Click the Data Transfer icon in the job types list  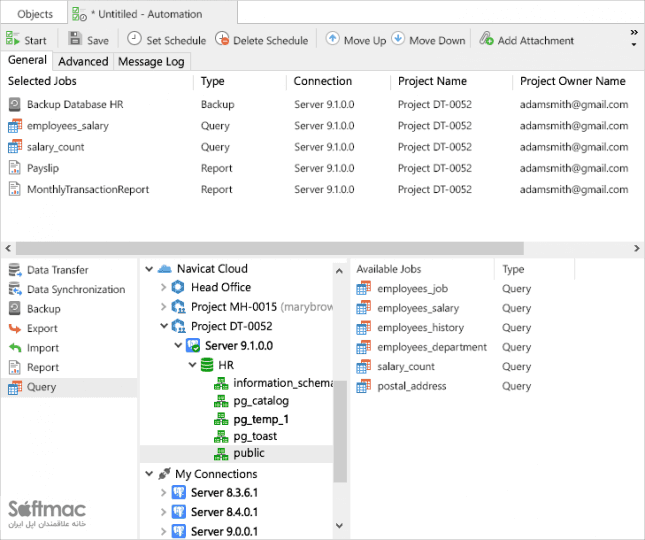click(15, 270)
